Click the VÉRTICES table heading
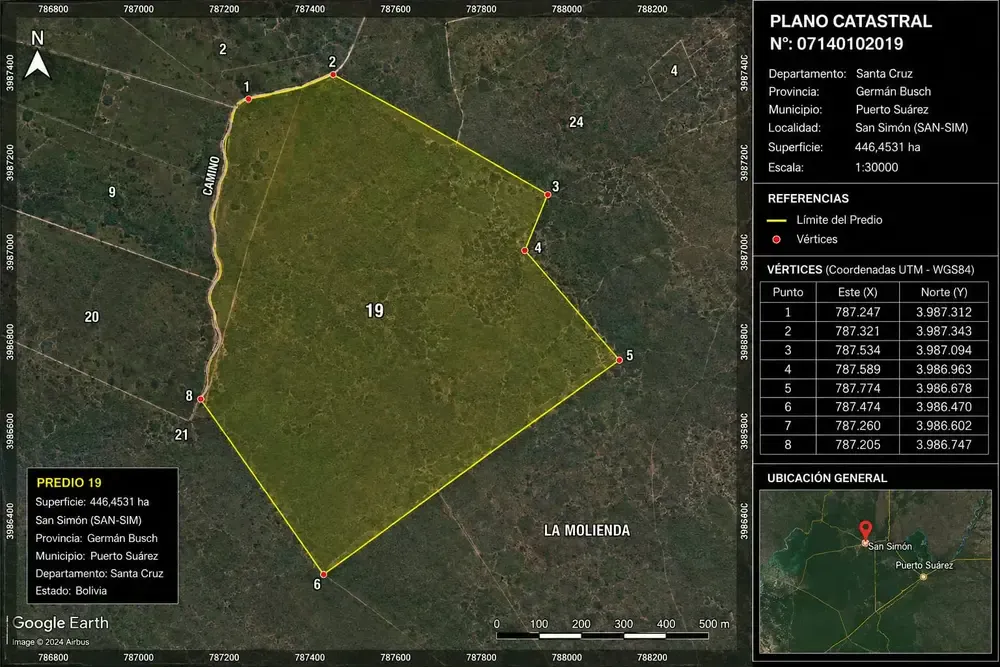Image resolution: width=1000 pixels, height=667 pixels. (794, 270)
